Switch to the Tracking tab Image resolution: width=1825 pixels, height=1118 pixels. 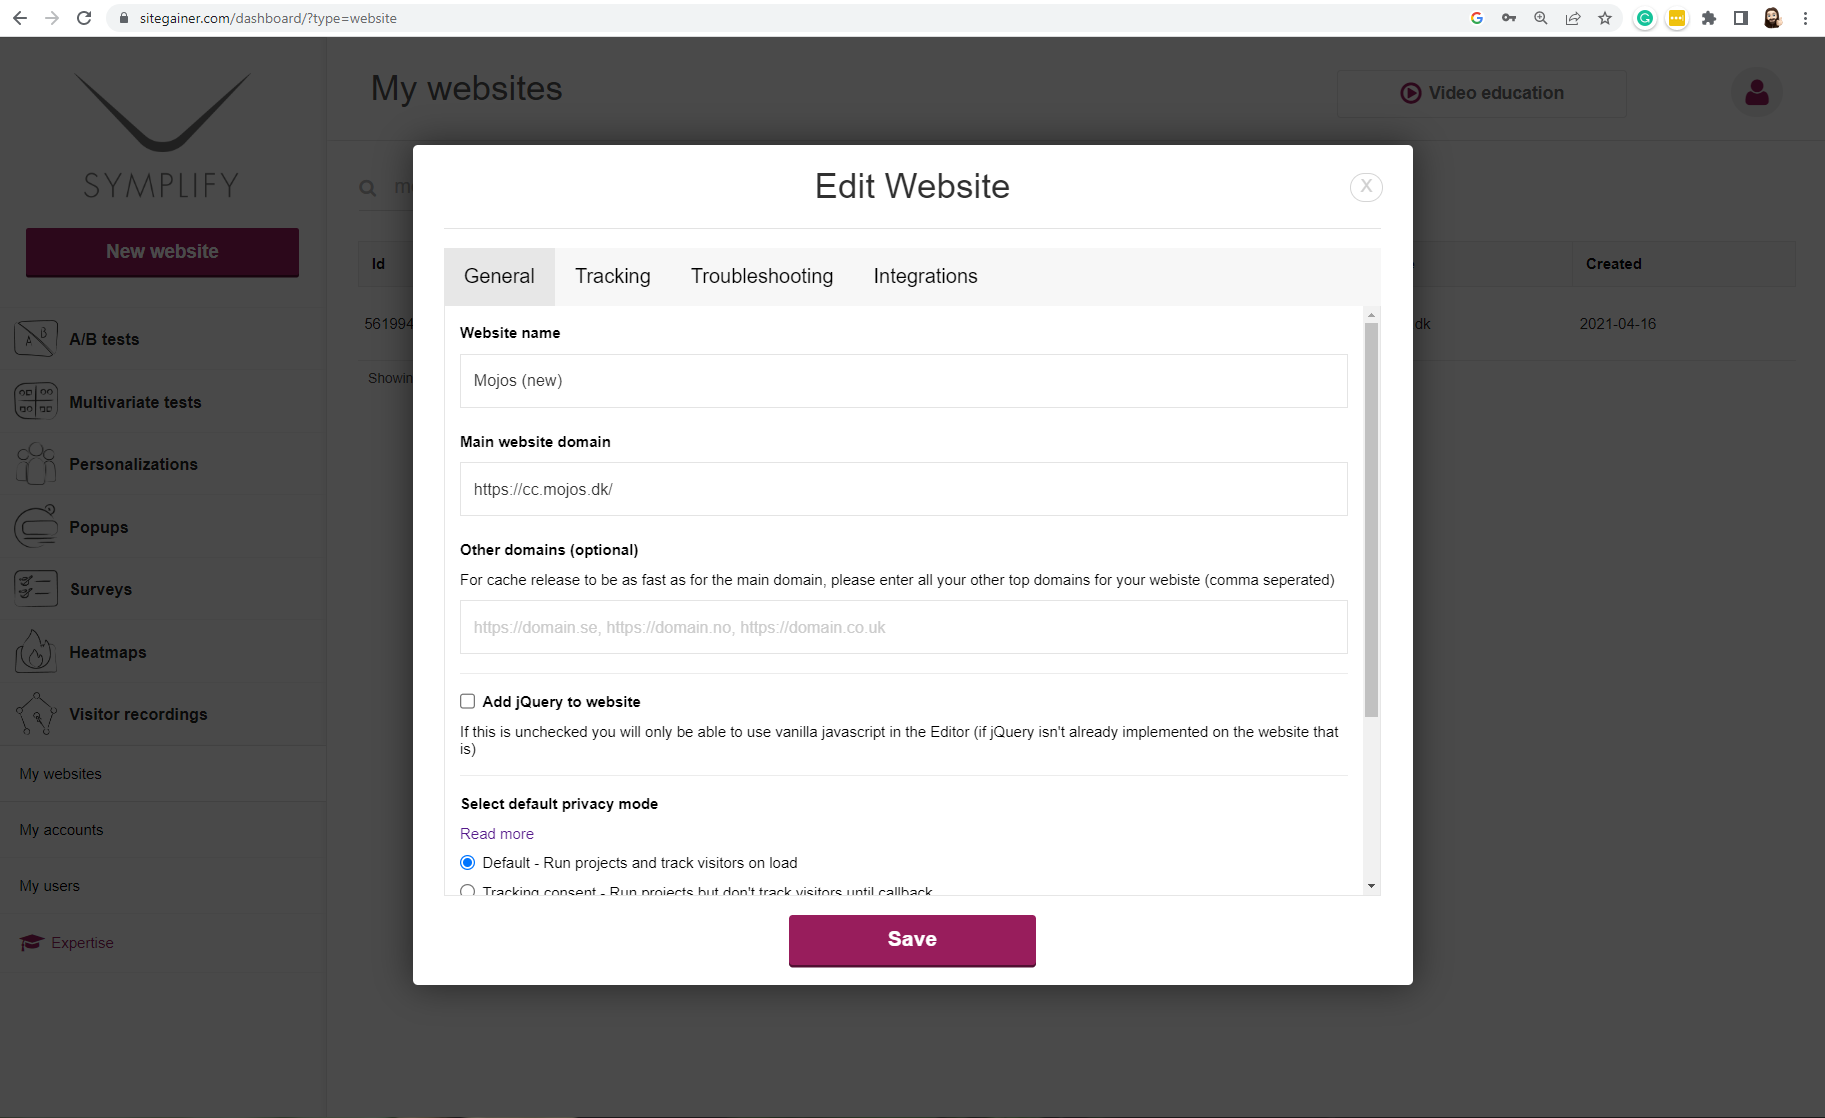pyautogui.click(x=612, y=276)
